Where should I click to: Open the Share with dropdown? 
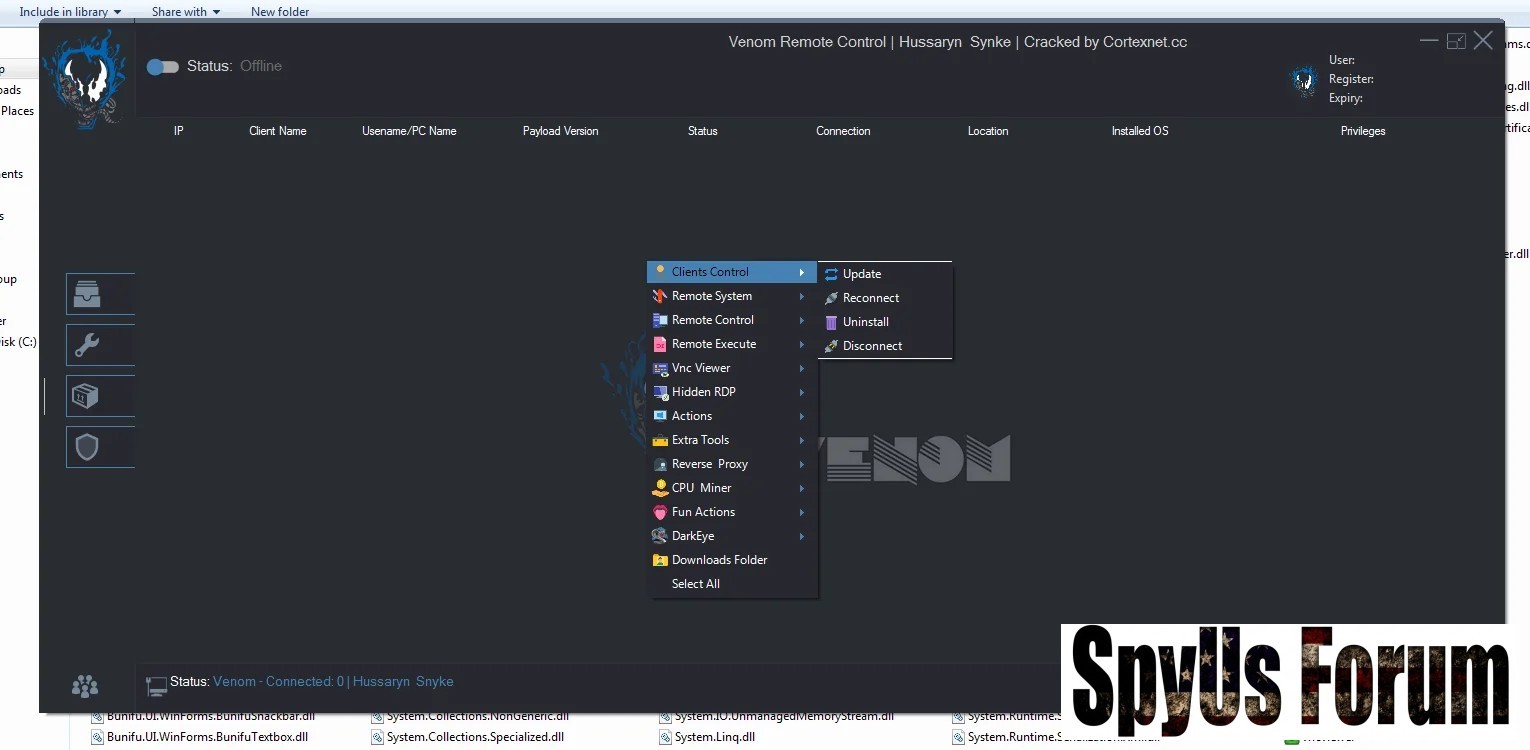[x=186, y=12]
